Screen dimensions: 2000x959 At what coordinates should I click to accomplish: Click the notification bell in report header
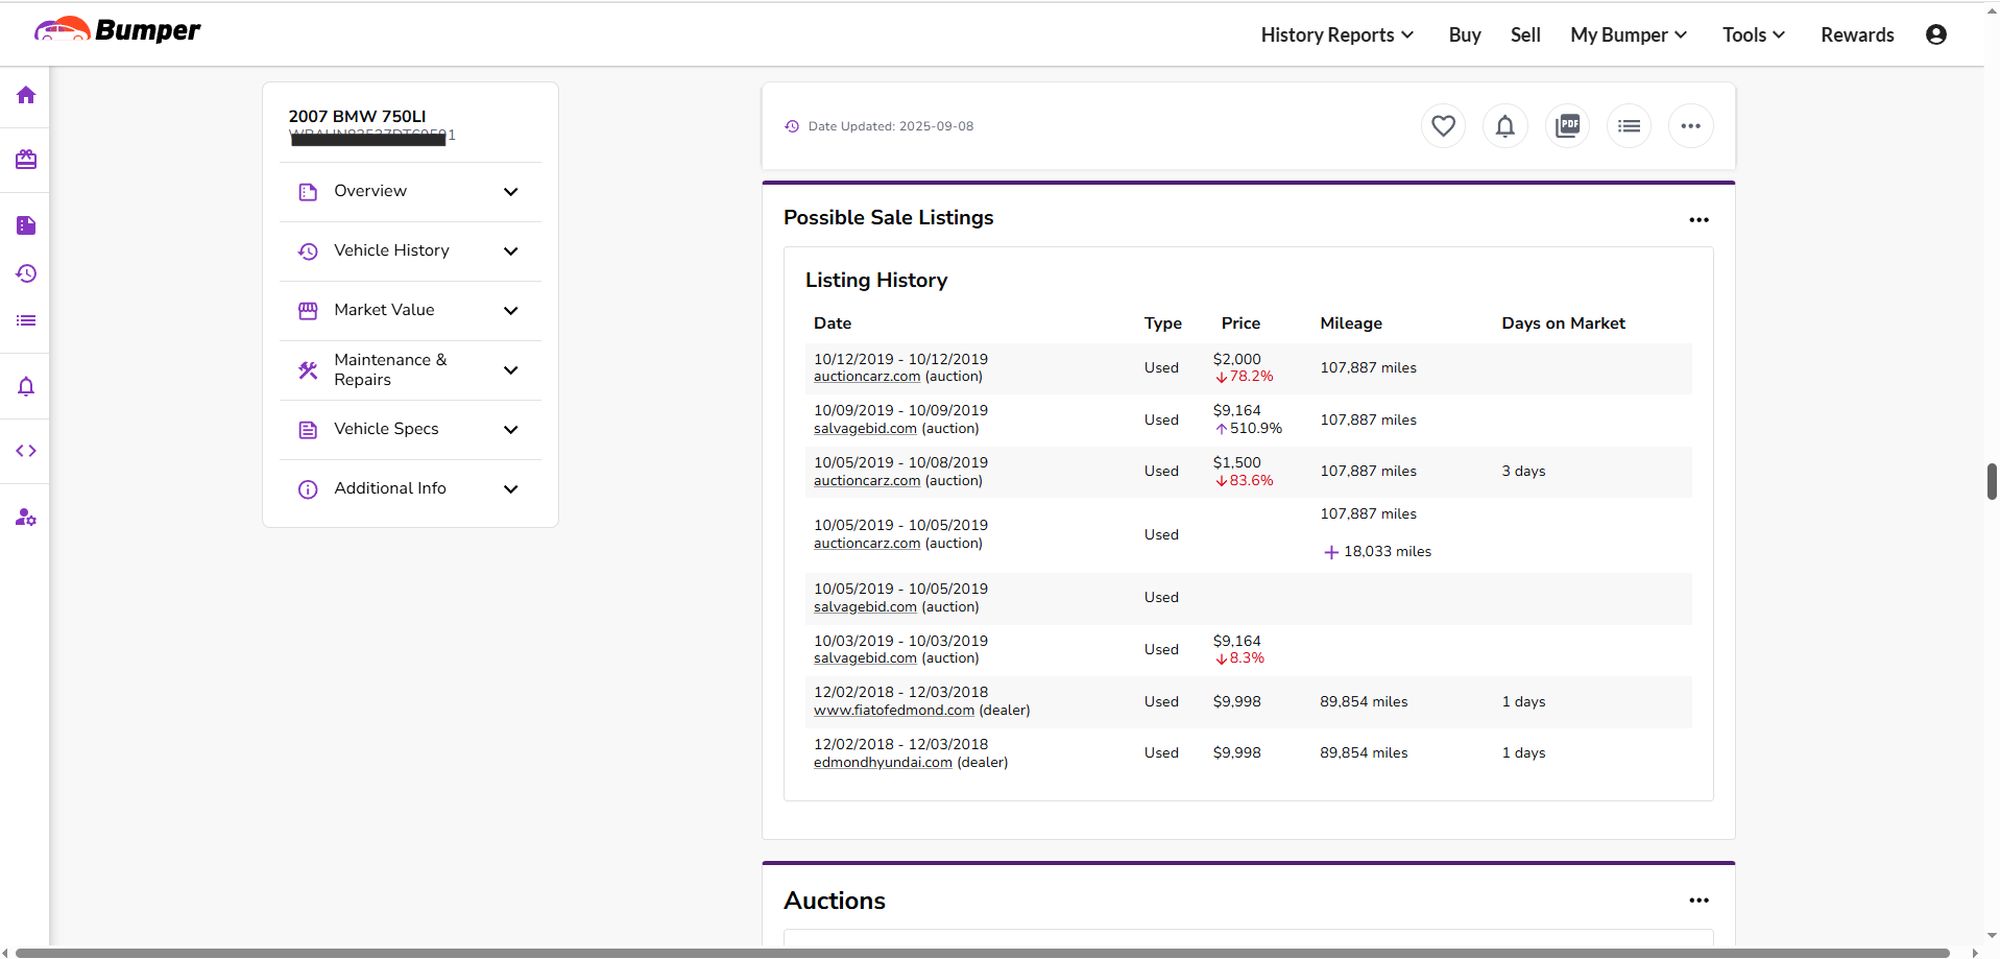coord(1505,126)
